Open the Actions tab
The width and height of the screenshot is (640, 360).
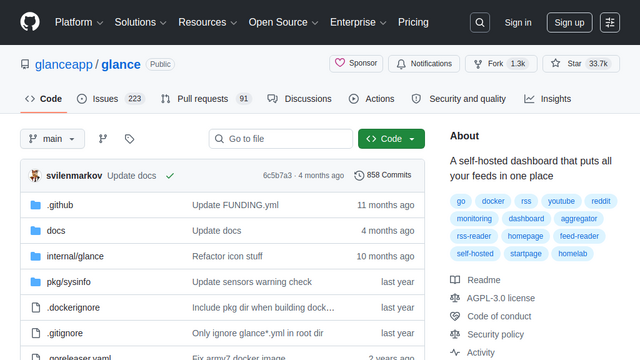[x=372, y=99]
